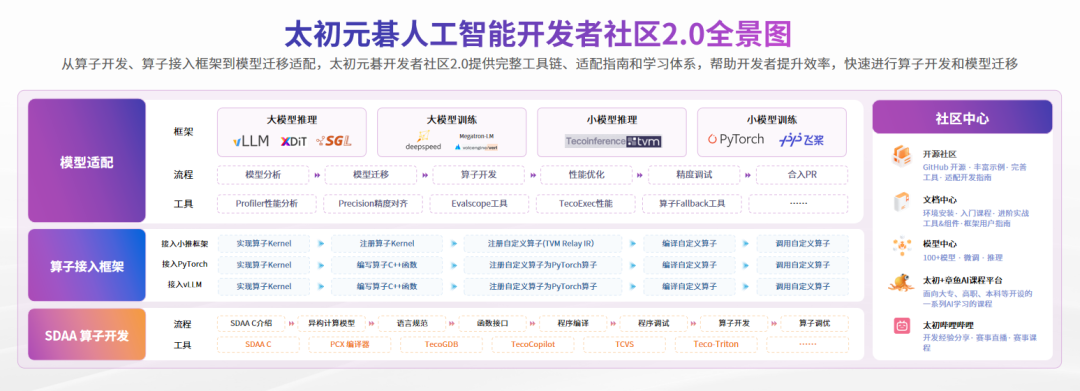Click the 飞桨 PaddlePaddle logo
The height and width of the screenshot is (391, 1080).
coord(801,140)
